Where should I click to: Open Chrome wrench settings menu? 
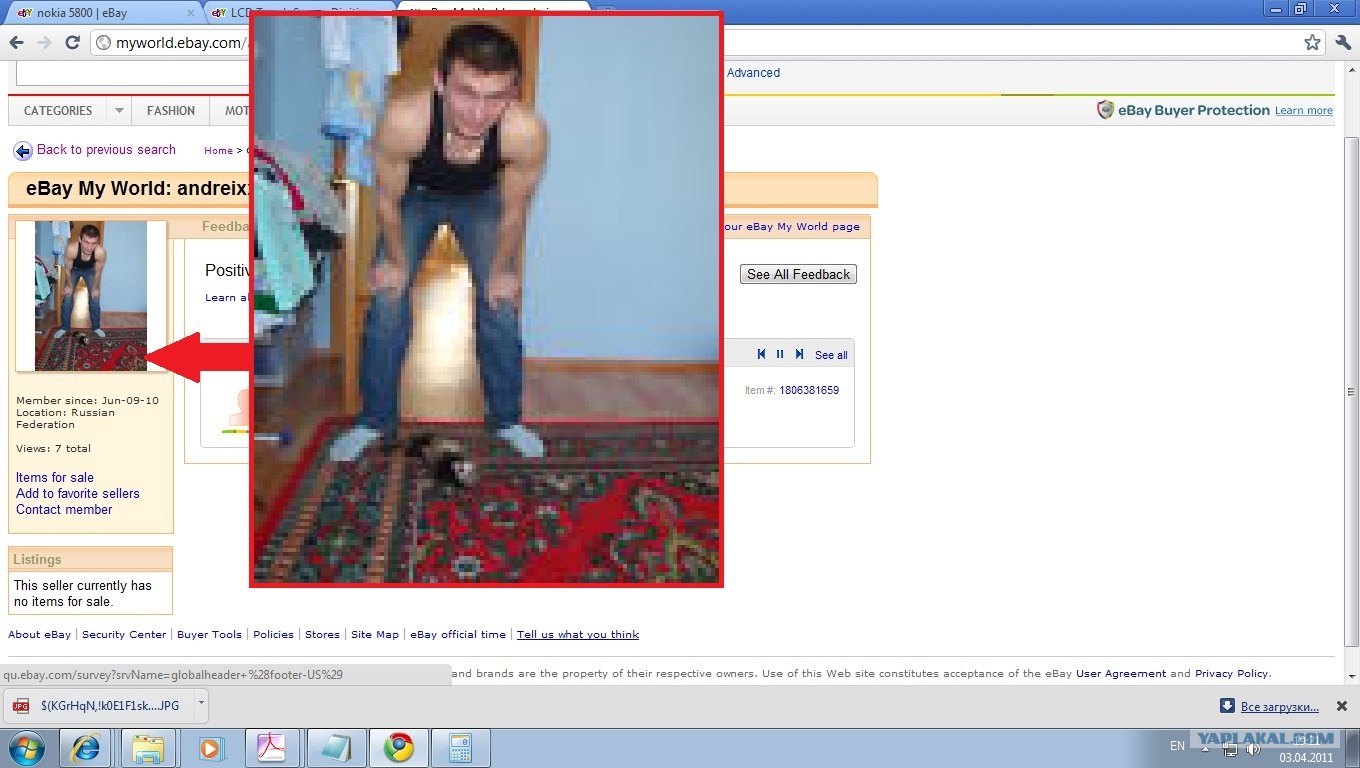tap(1343, 43)
